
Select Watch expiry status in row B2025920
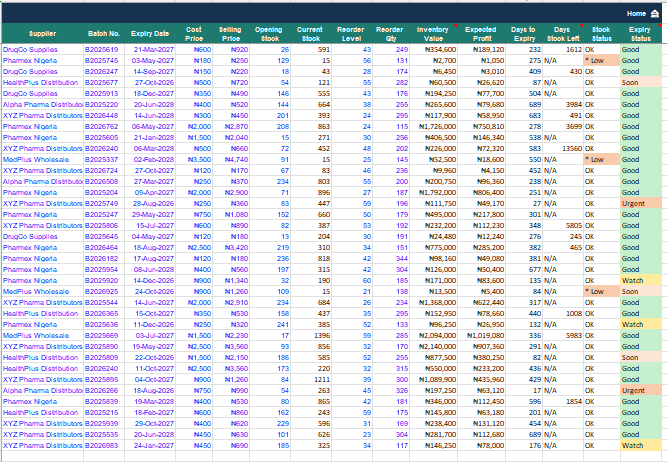(x=640, y=281)
